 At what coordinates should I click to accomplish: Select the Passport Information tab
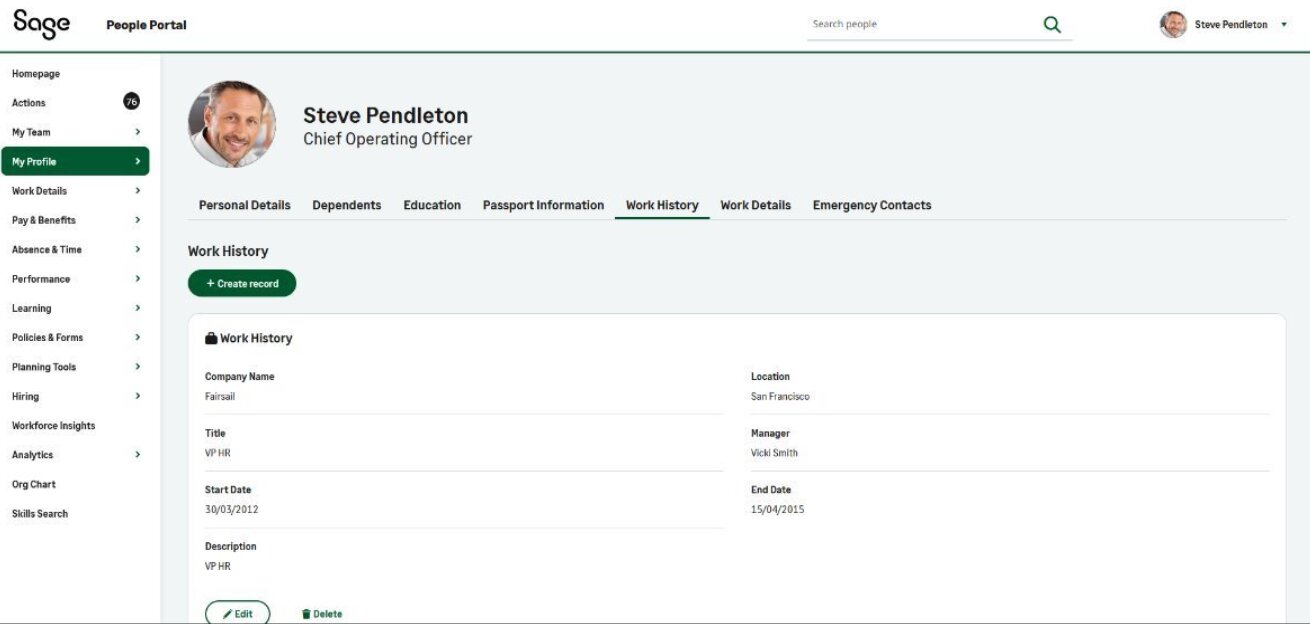[543, 205]
